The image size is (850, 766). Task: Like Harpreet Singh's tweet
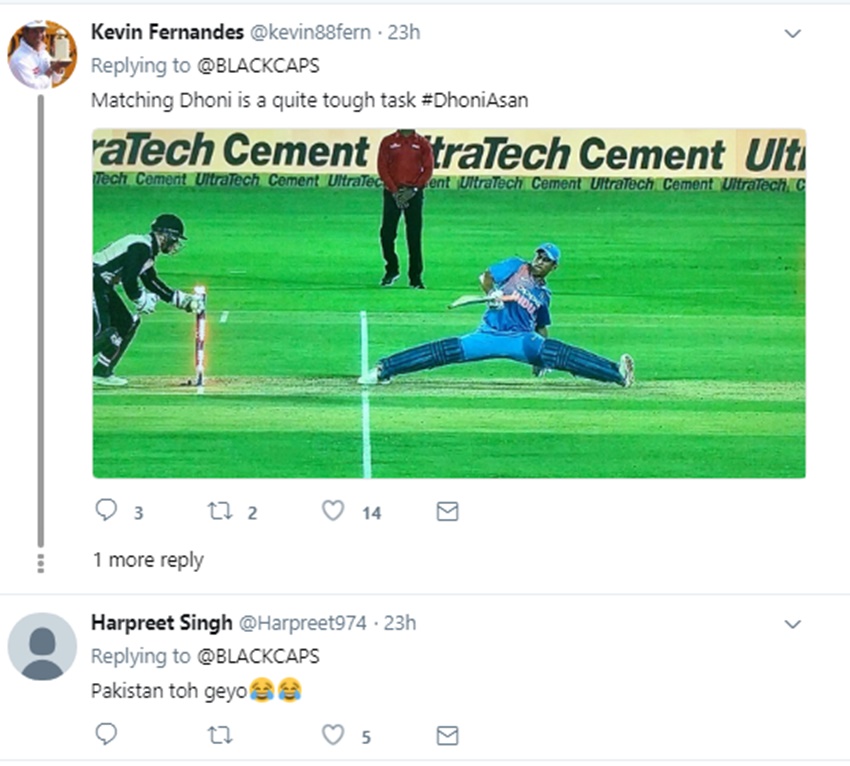[333, 736]
